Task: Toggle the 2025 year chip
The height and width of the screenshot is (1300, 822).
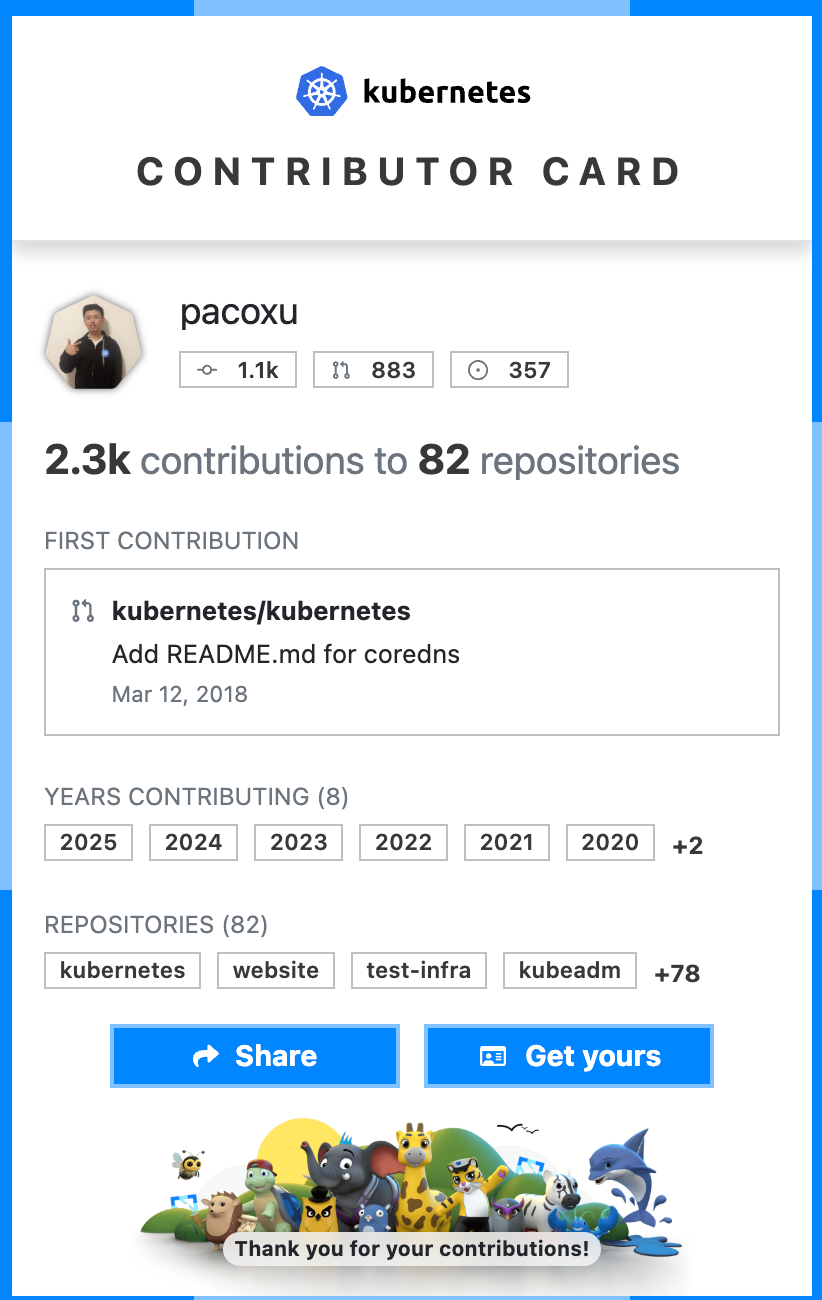Action: point(88,842)
